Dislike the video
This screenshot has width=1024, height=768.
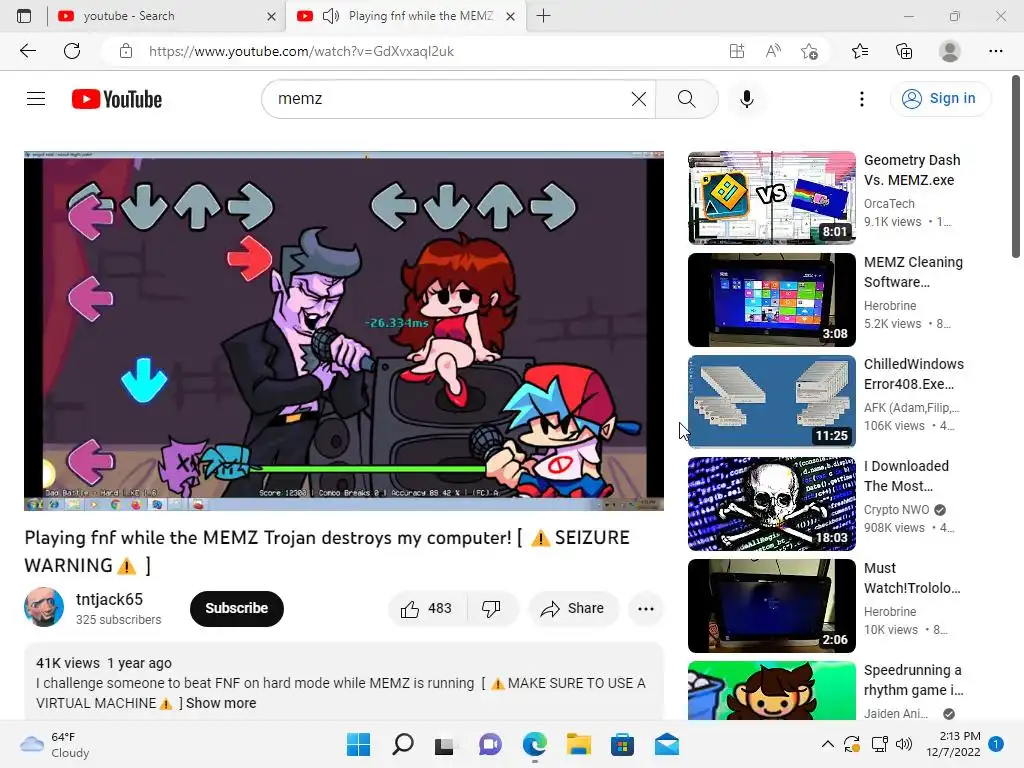coord(491,609)
